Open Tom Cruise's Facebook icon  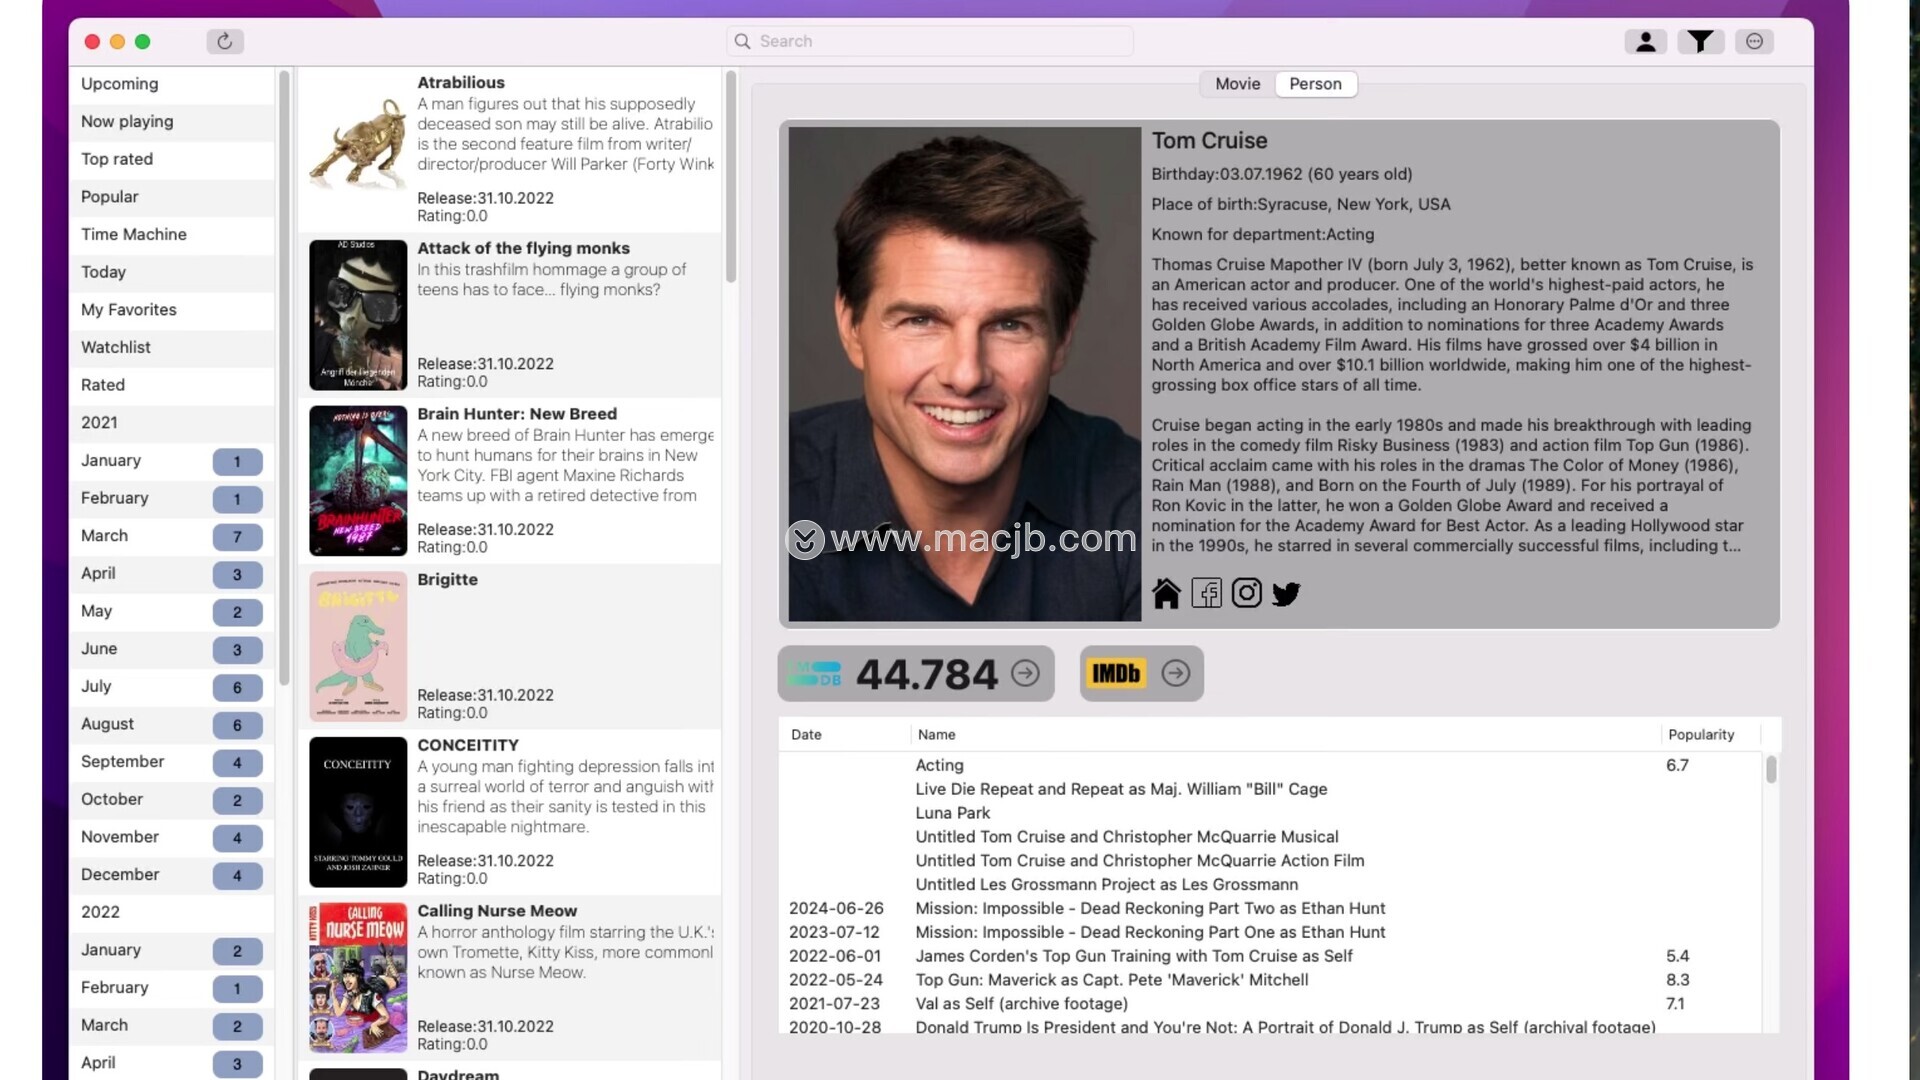[x=1206, y=594]
